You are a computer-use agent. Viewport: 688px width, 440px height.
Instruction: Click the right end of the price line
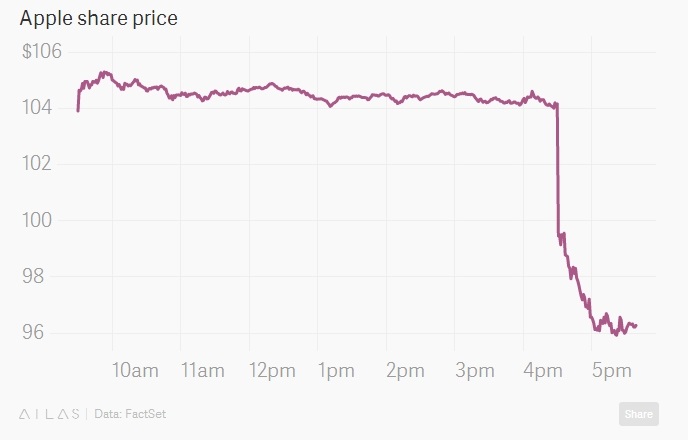point(636,326)
